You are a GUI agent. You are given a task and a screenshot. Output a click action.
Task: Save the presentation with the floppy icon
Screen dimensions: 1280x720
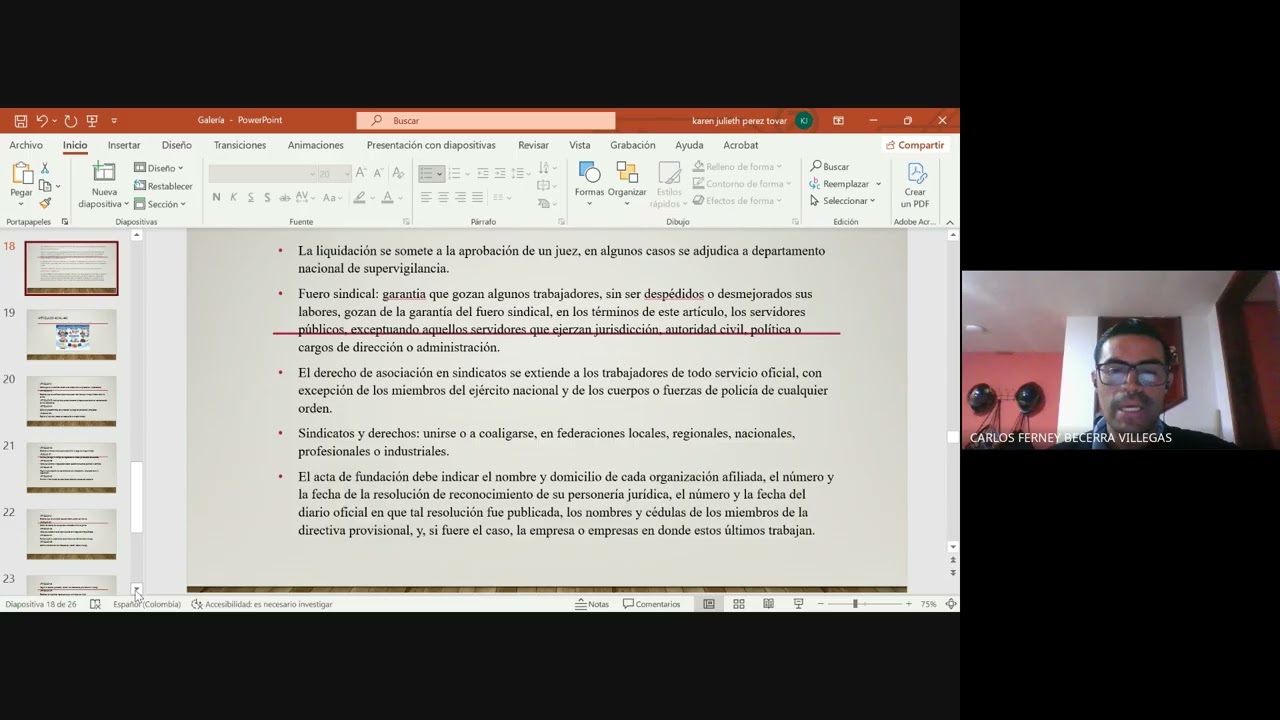(20, 121)
